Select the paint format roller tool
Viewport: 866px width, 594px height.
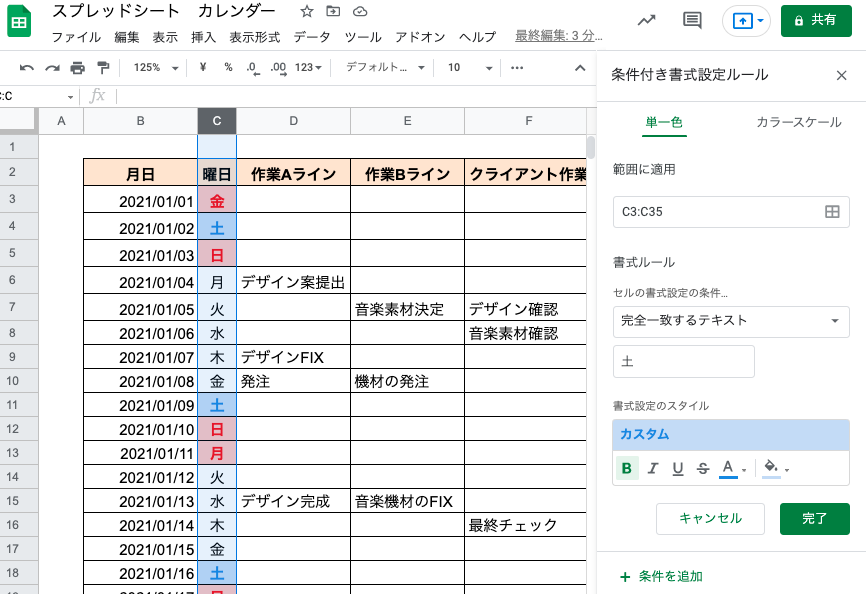[x=103, y=68]
